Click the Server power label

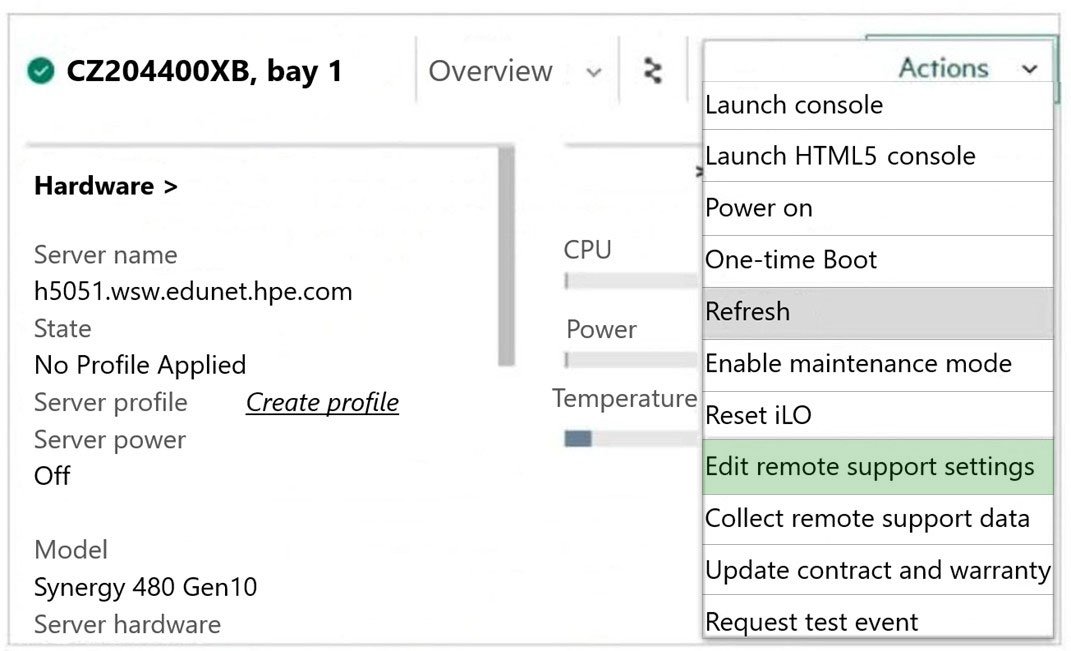pos(110,440)
